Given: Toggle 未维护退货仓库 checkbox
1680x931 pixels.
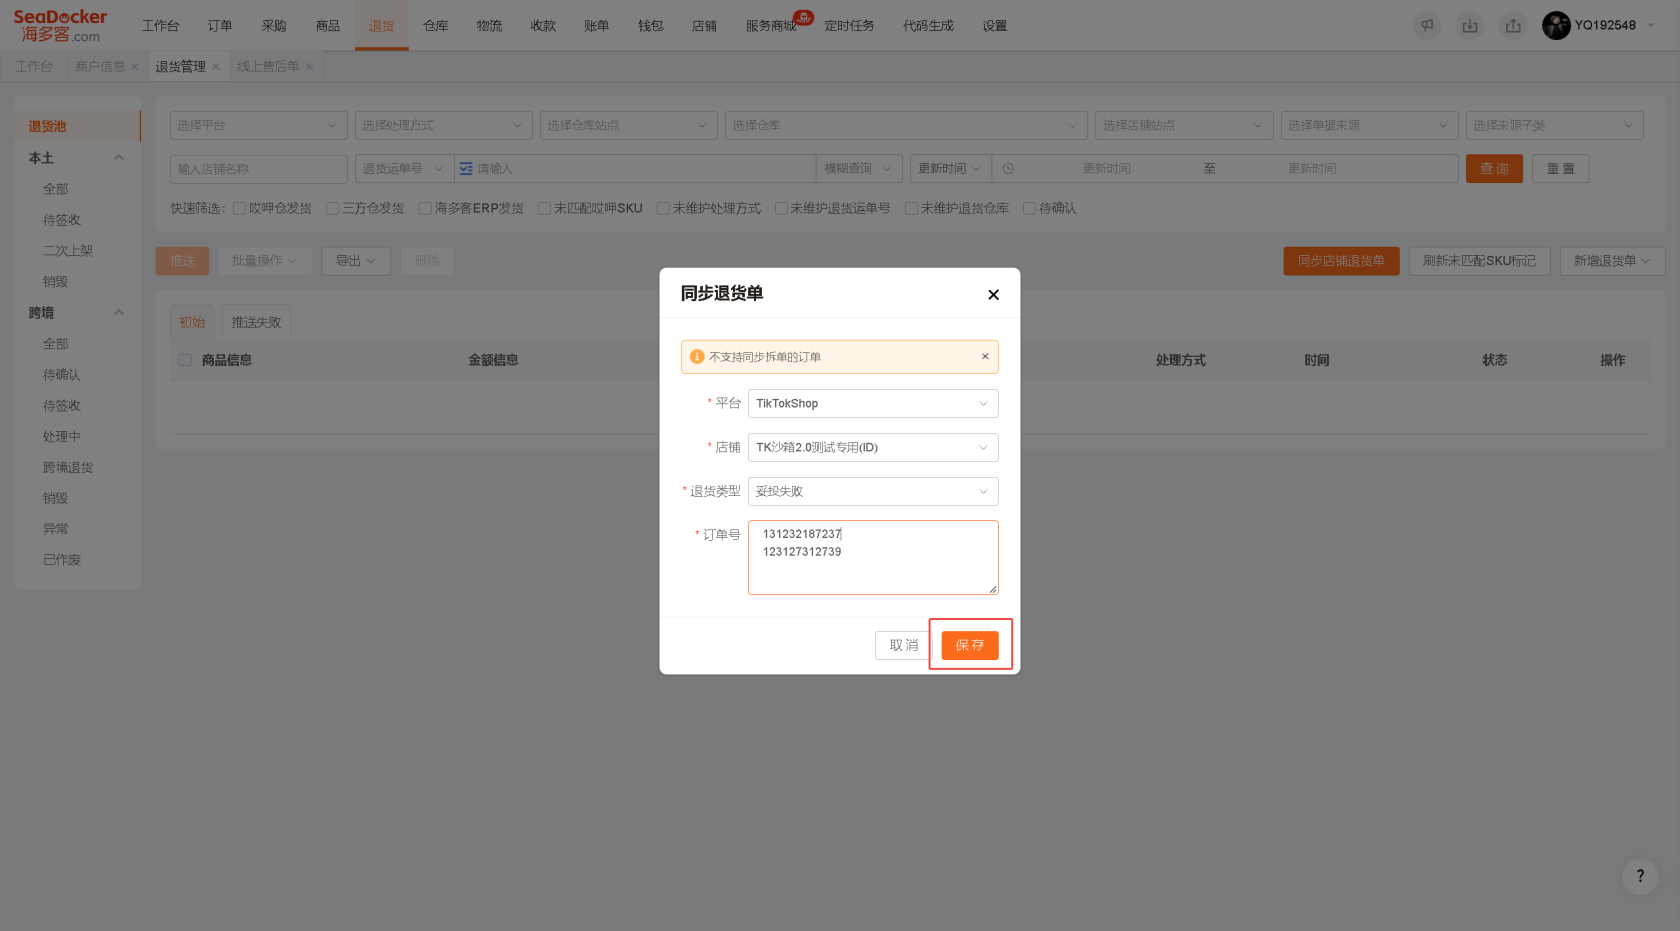Looking at the screenshot, I should (x=911, y=208).
